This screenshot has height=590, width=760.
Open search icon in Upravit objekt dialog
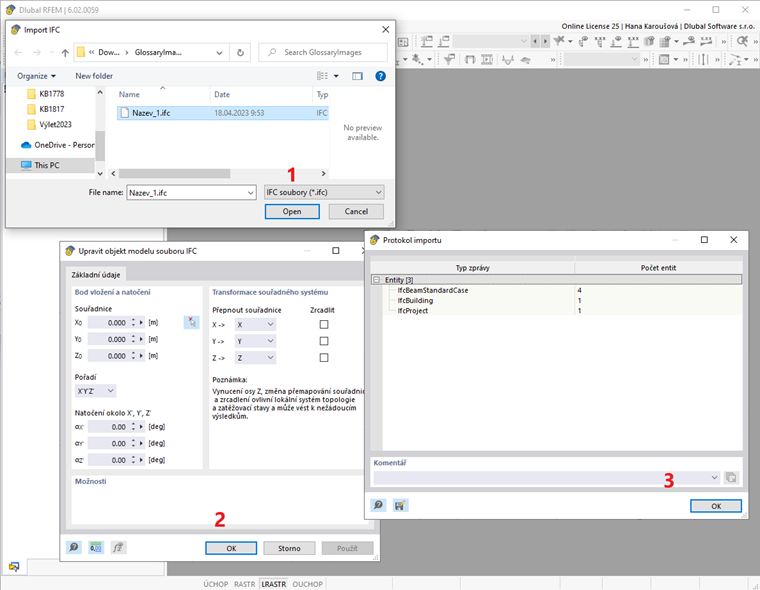(x=74, y=547)
